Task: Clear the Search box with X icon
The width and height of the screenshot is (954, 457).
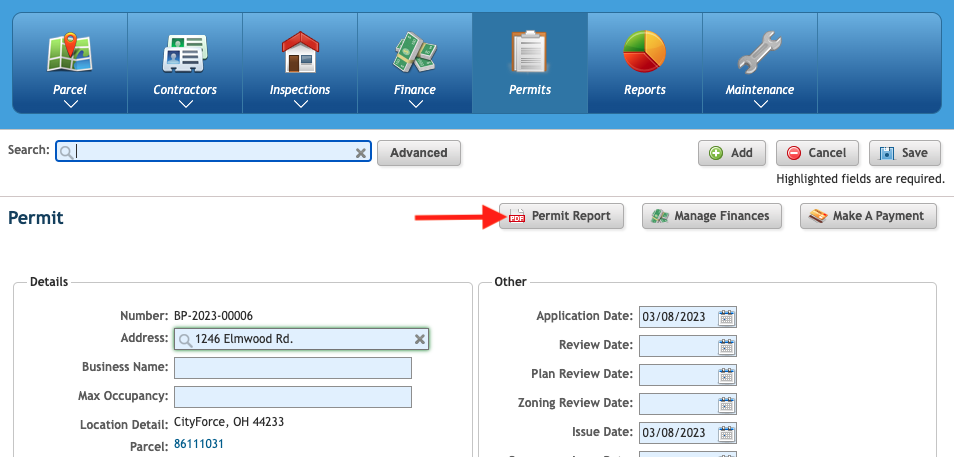Action: [361, 153]
